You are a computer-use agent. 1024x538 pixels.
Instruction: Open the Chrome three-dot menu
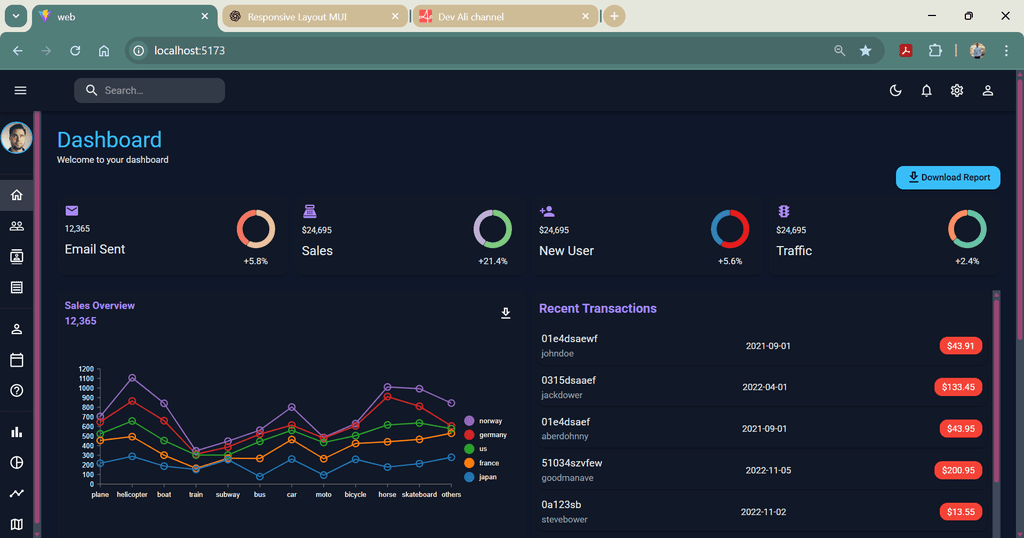pyautogui.click(x=1006, y=51)
